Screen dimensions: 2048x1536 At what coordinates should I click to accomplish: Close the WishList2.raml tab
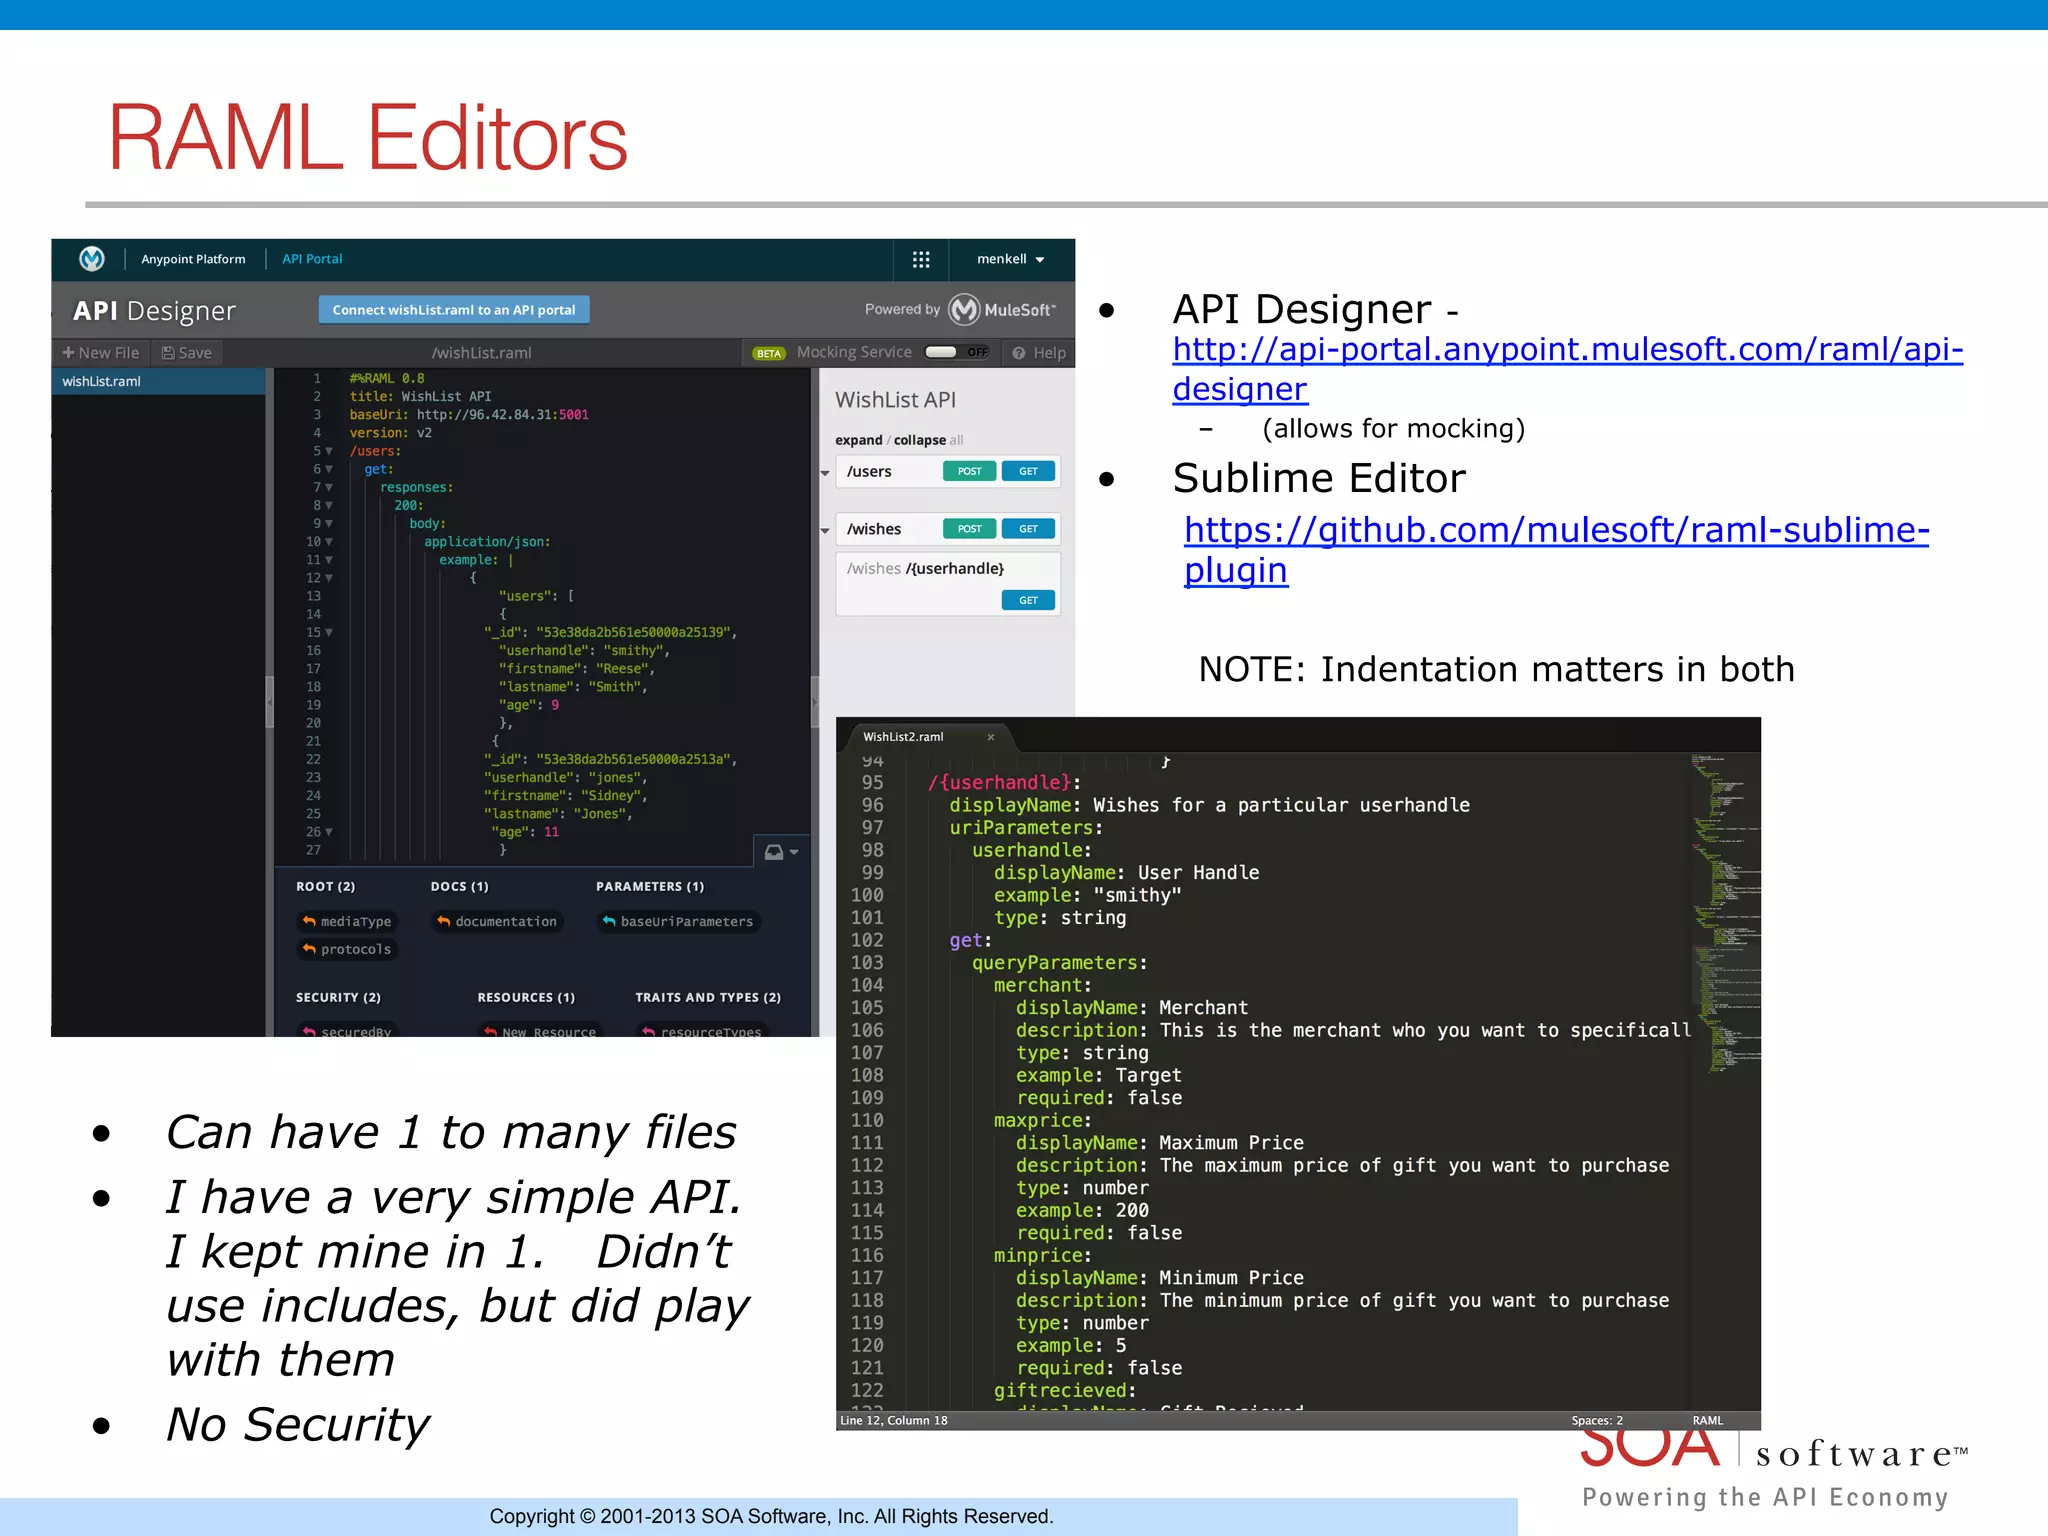[991, 737]
